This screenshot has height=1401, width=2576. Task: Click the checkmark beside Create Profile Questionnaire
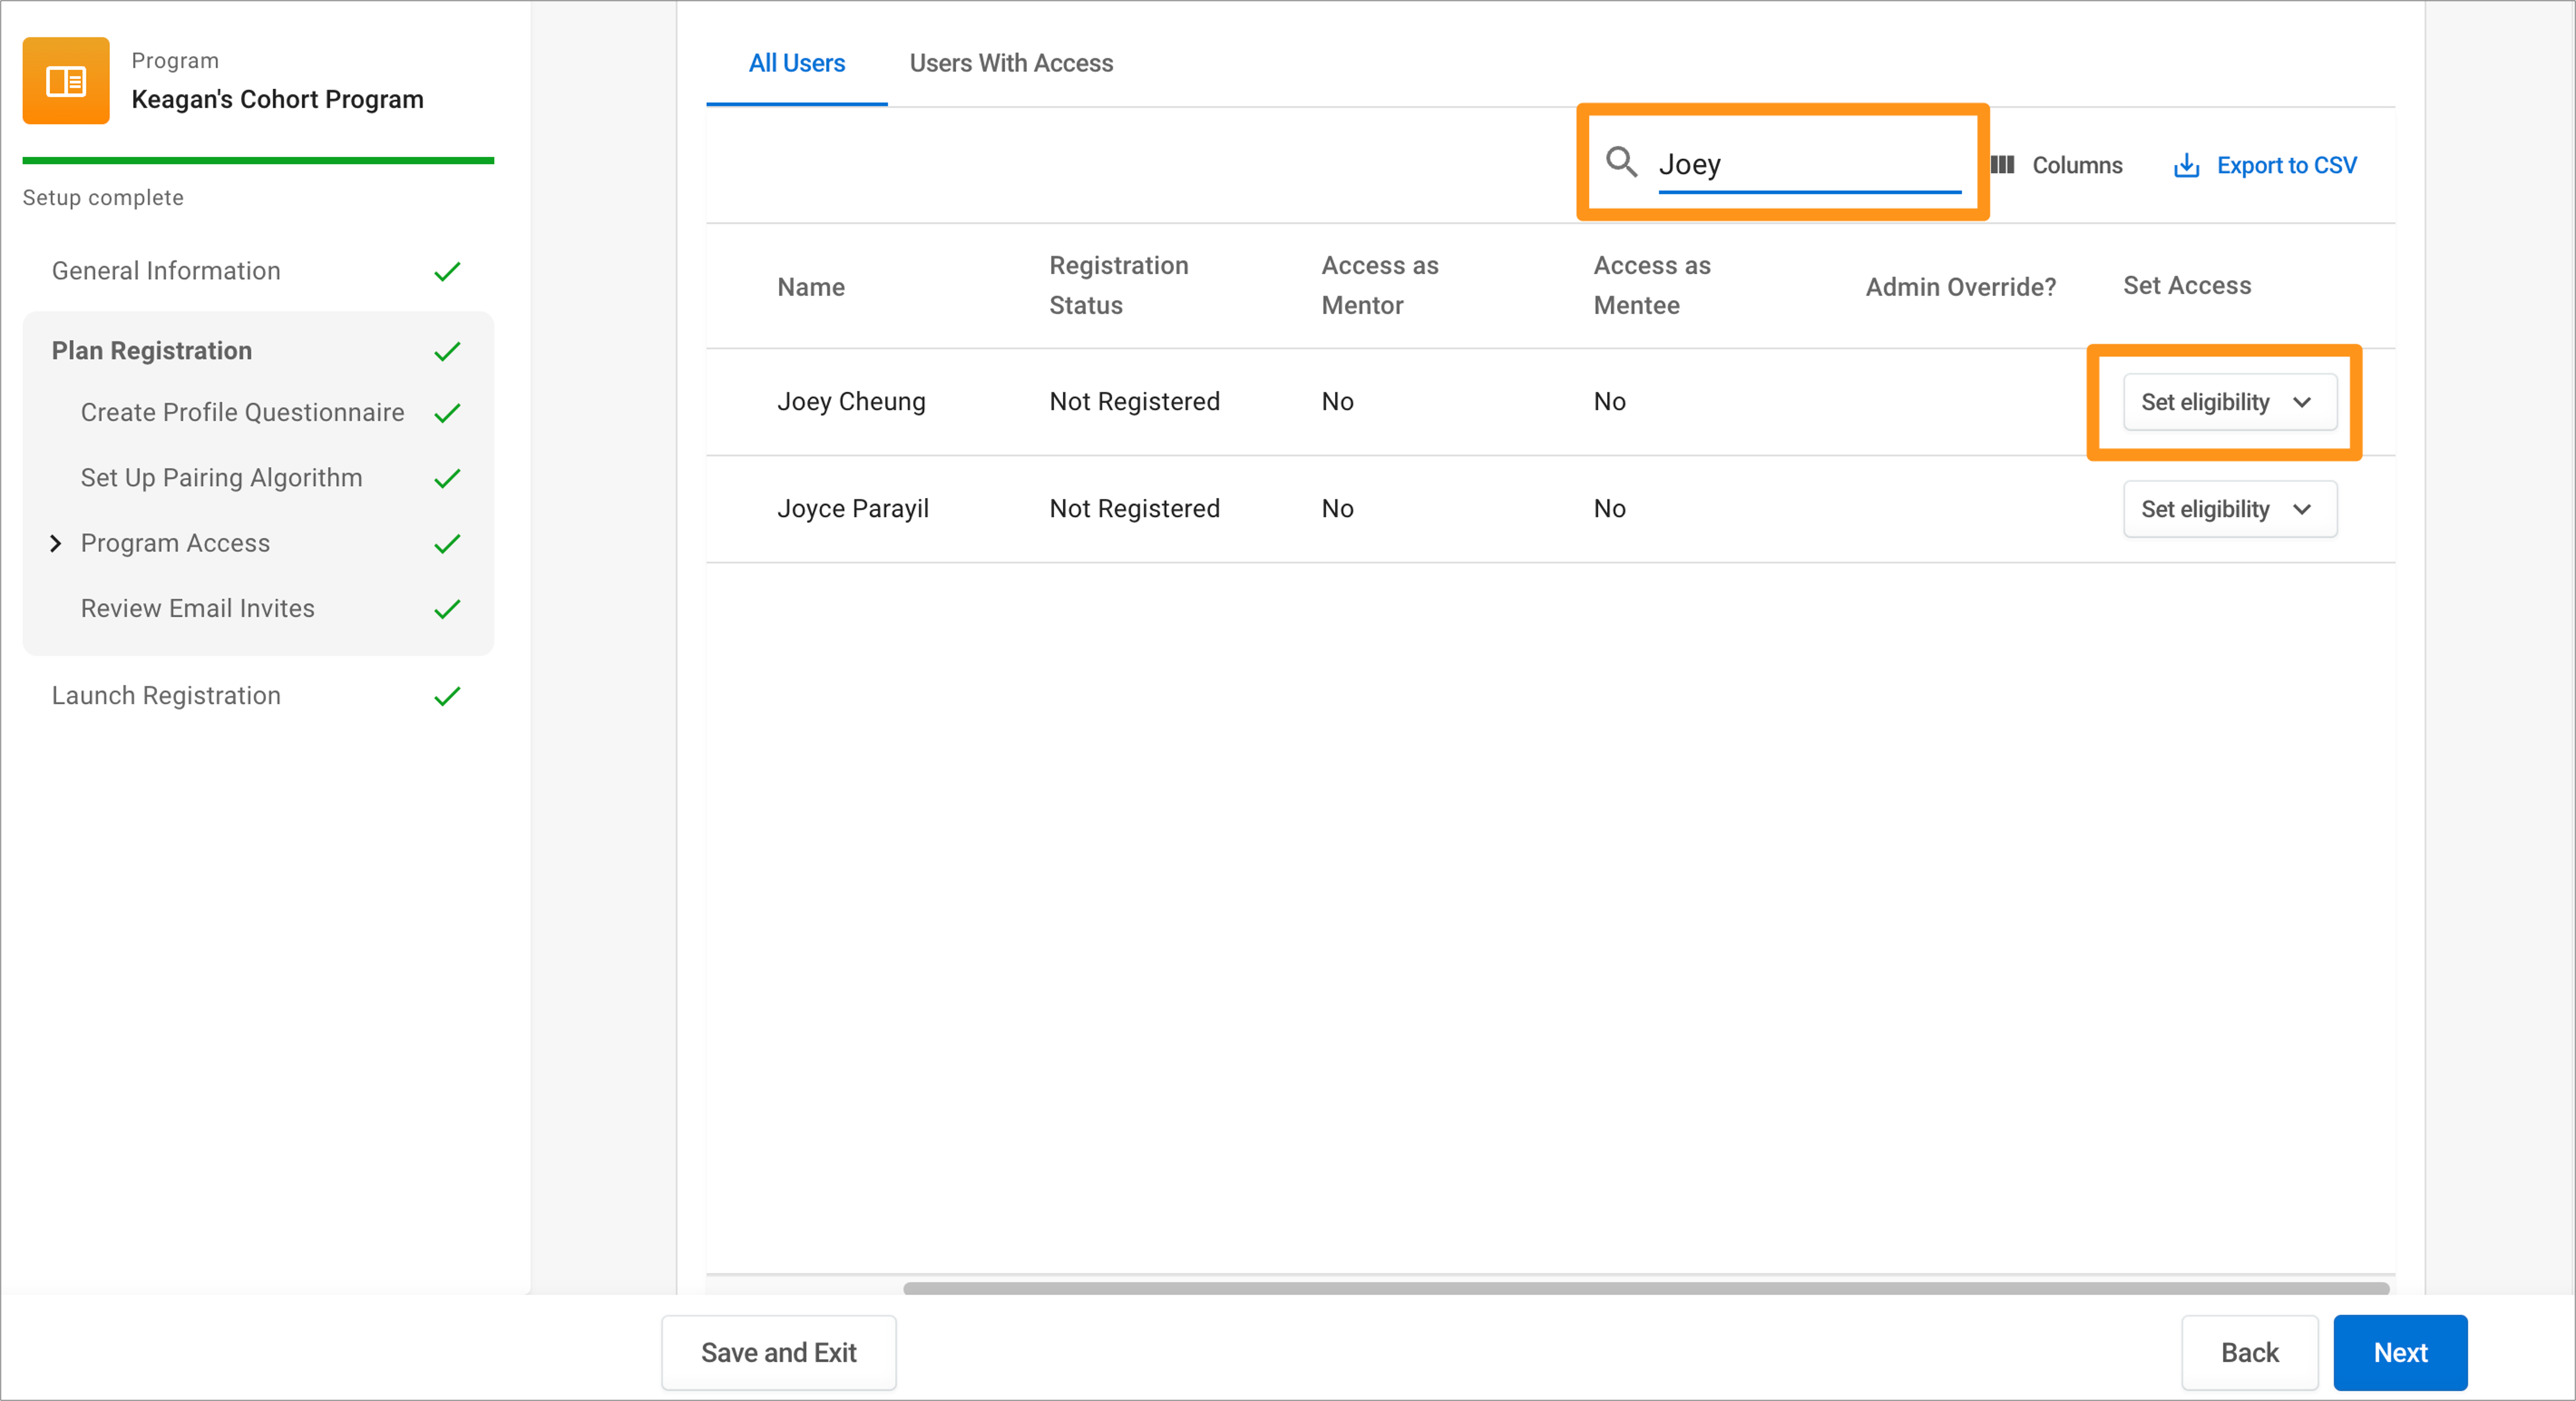tap(447, 413)
